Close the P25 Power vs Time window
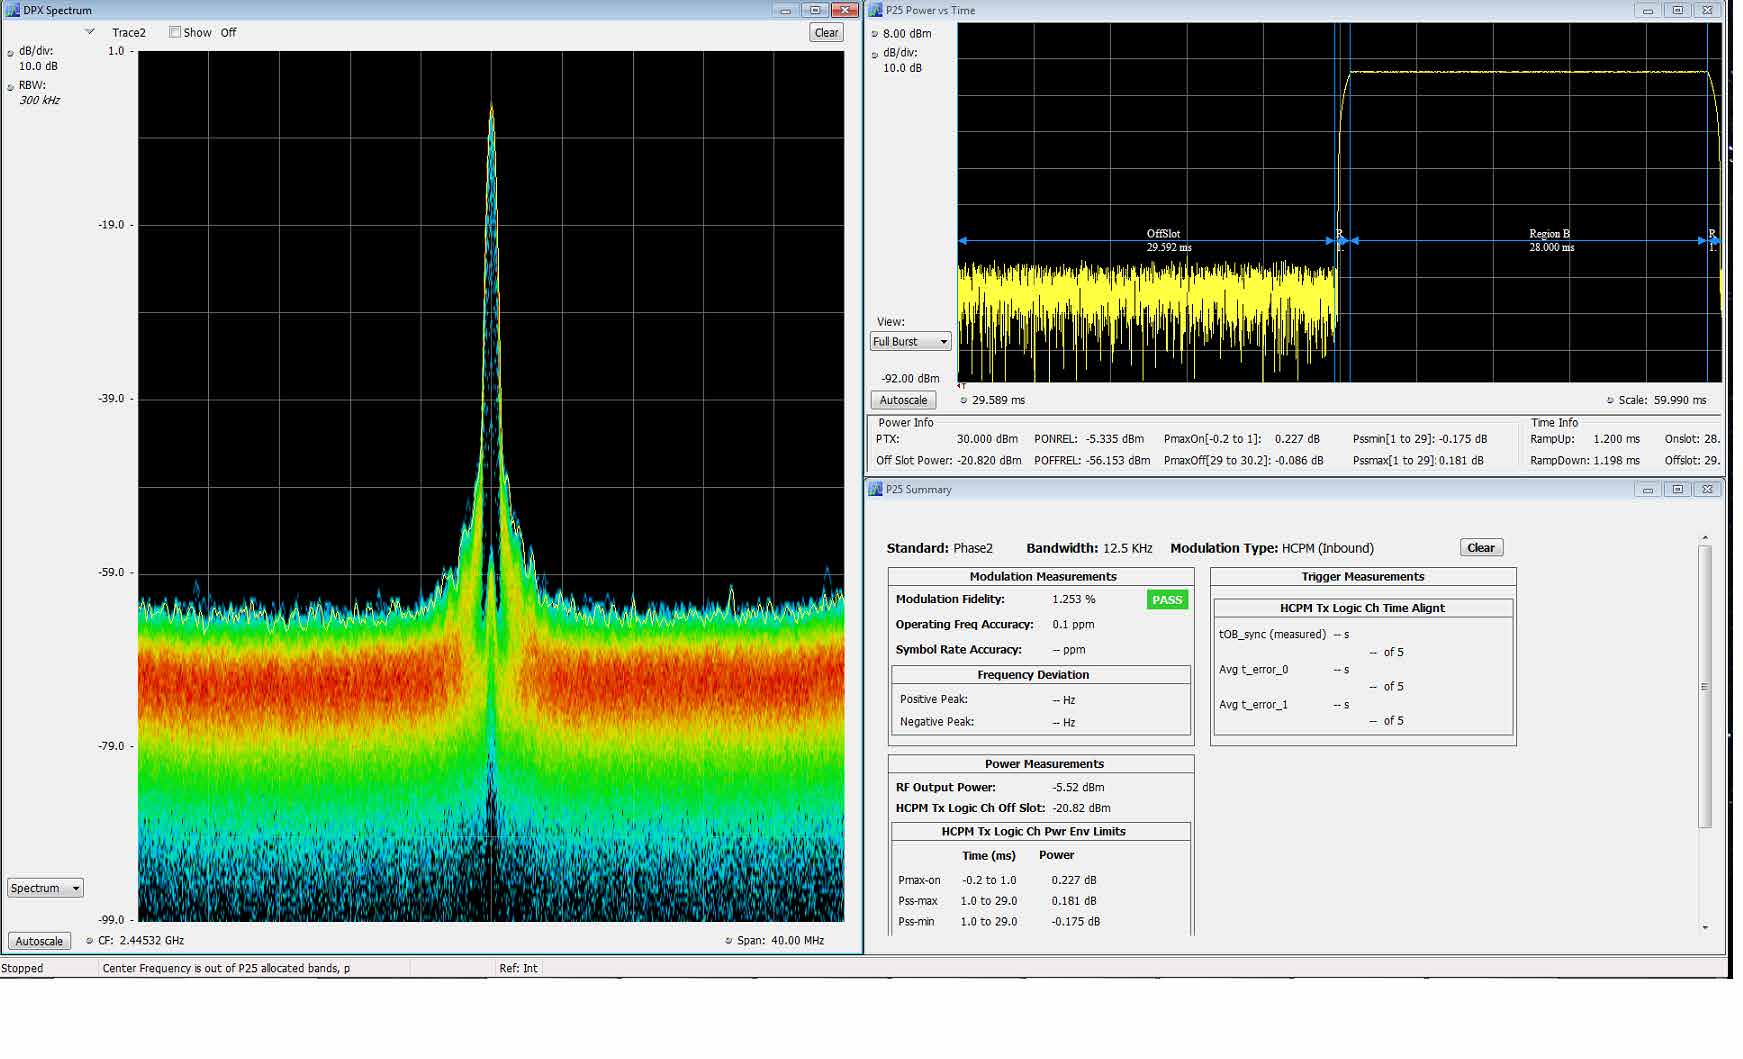This screenshot has height=1059, width=1743. [x=1708, y=10]
